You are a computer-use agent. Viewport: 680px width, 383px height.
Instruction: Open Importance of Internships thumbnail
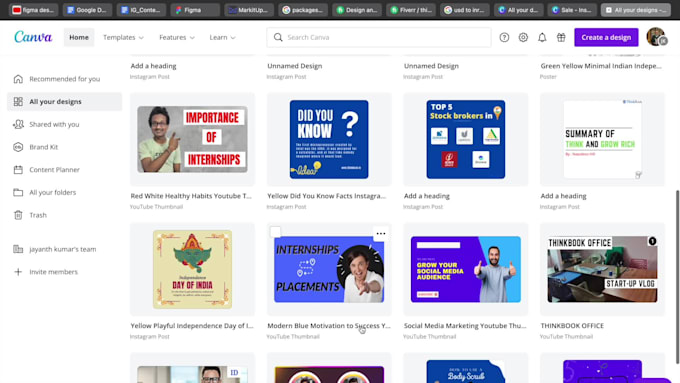coord(193,139)
